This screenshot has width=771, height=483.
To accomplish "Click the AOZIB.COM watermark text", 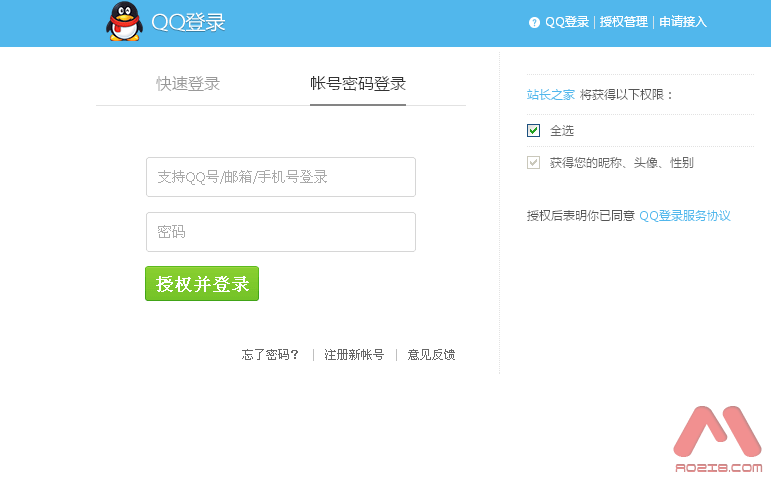I will click(718, 468).
